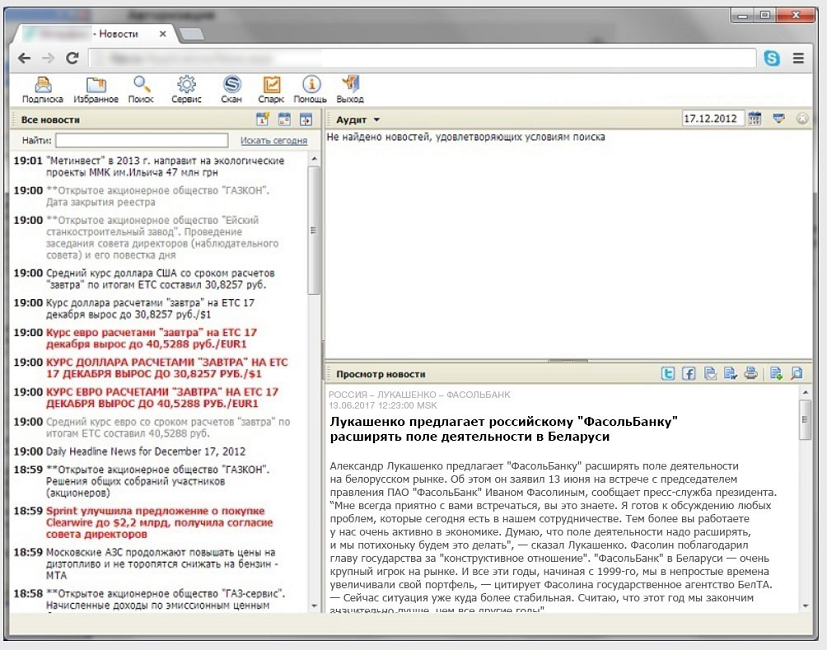Screen dimensions: 827x650
Task: Open a new browser tab
Action: tap(191, 34)
